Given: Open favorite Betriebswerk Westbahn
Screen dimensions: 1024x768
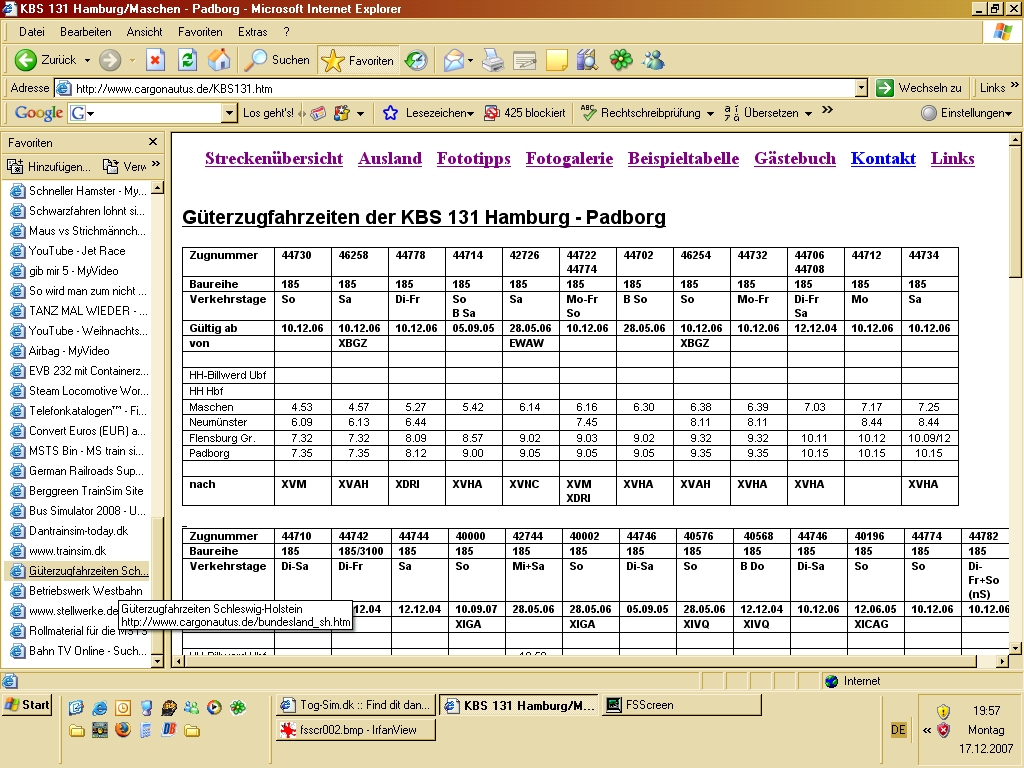Looking at the screenshot, I should [x=76, y=591].
